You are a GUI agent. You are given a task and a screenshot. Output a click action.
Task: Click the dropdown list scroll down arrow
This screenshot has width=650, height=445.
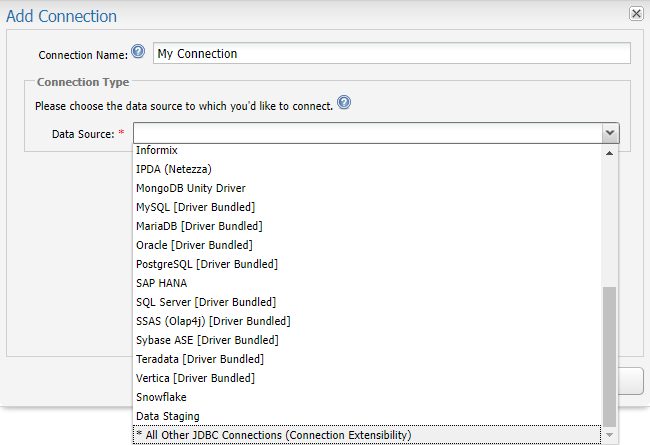pyautogui.click(x=609, y=435)
